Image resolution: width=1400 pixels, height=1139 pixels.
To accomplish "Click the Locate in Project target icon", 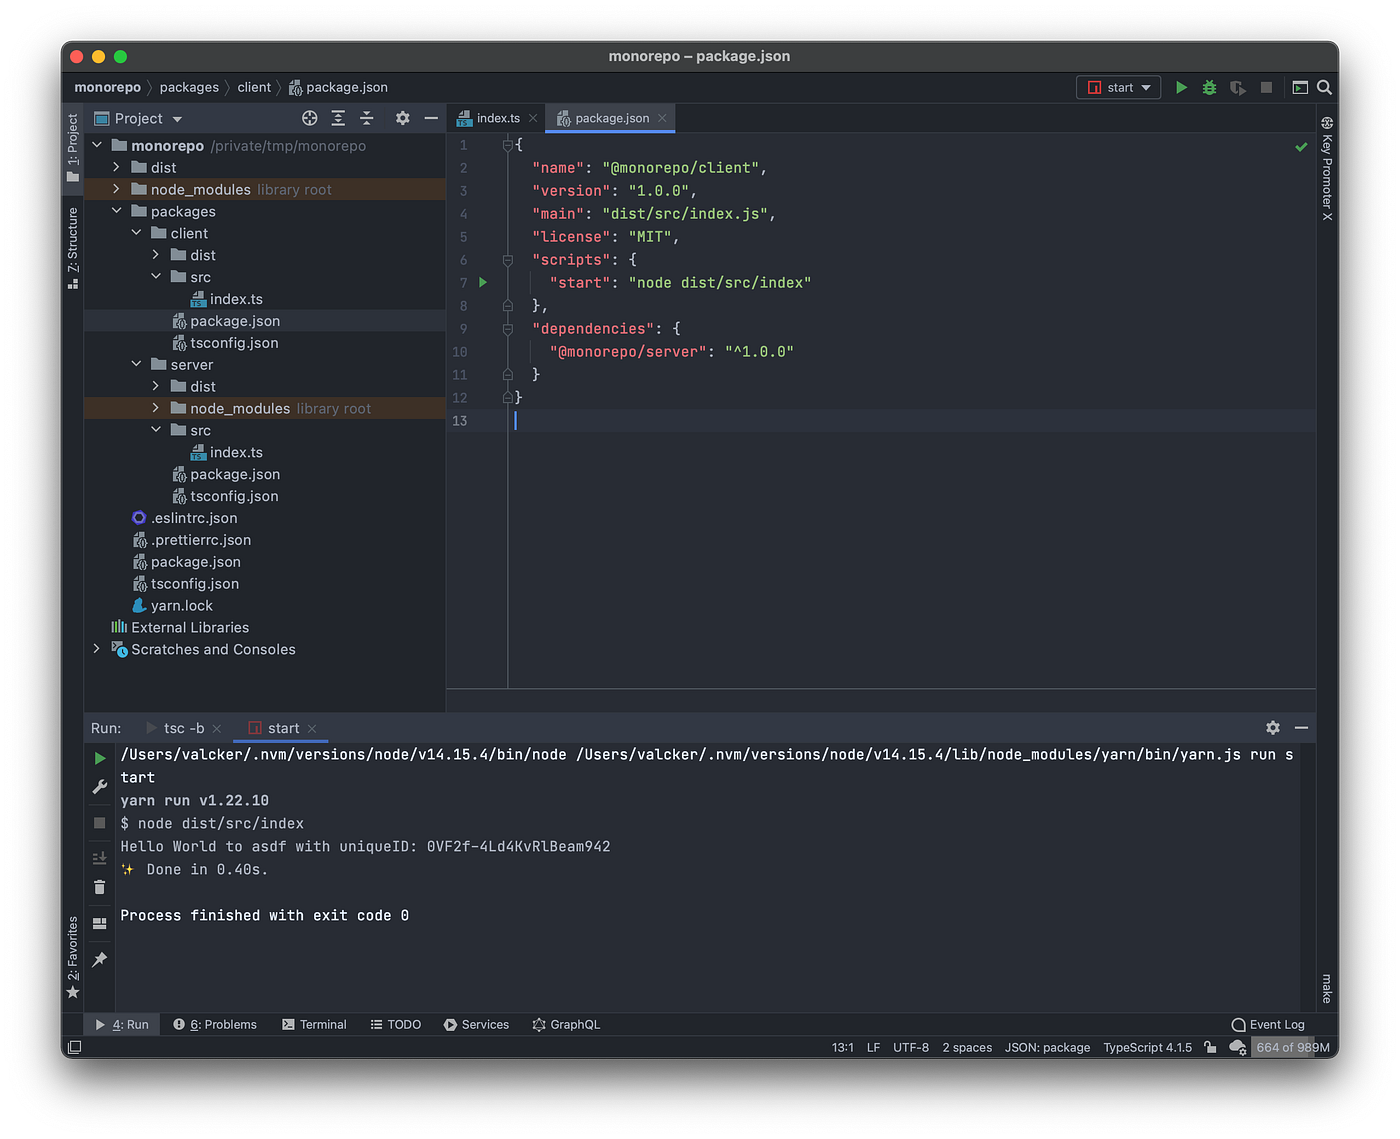I will [x=310, y=118].
